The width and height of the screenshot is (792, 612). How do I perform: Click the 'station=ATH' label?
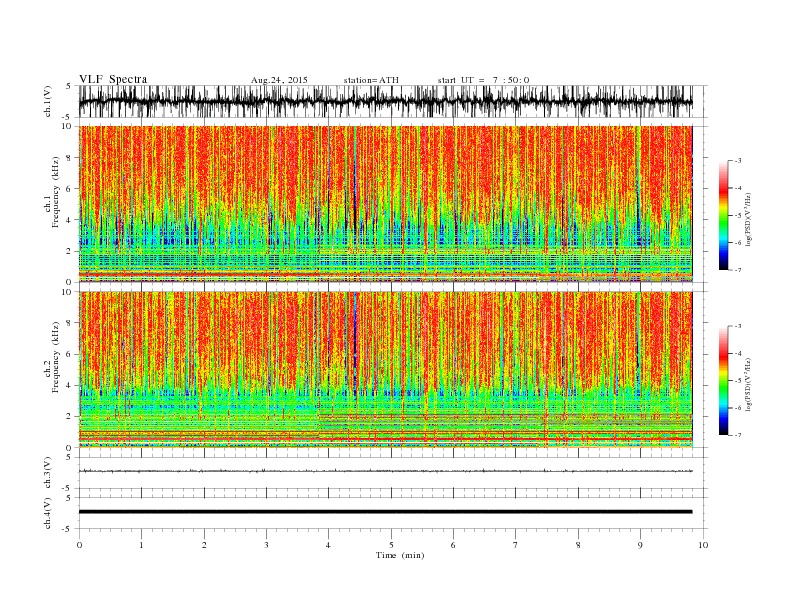pyautogui.click(x=371, y=80)
